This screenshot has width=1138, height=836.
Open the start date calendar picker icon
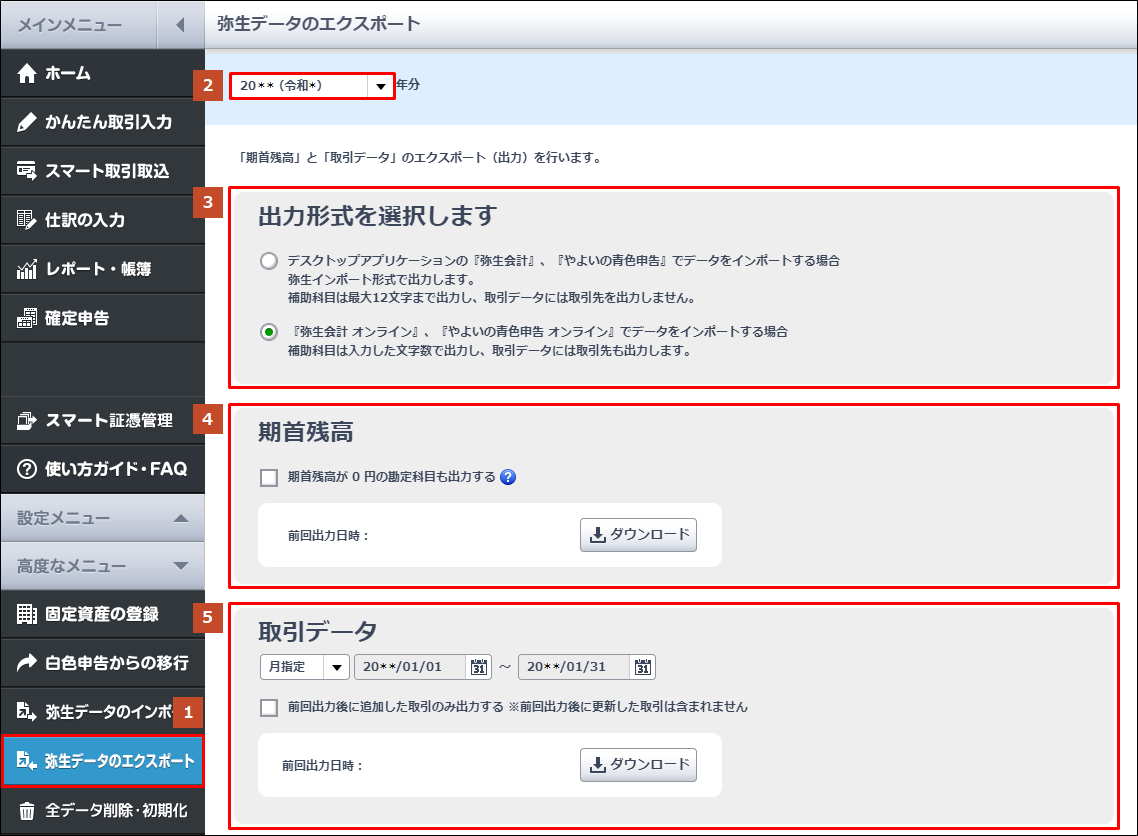[479, 667]
